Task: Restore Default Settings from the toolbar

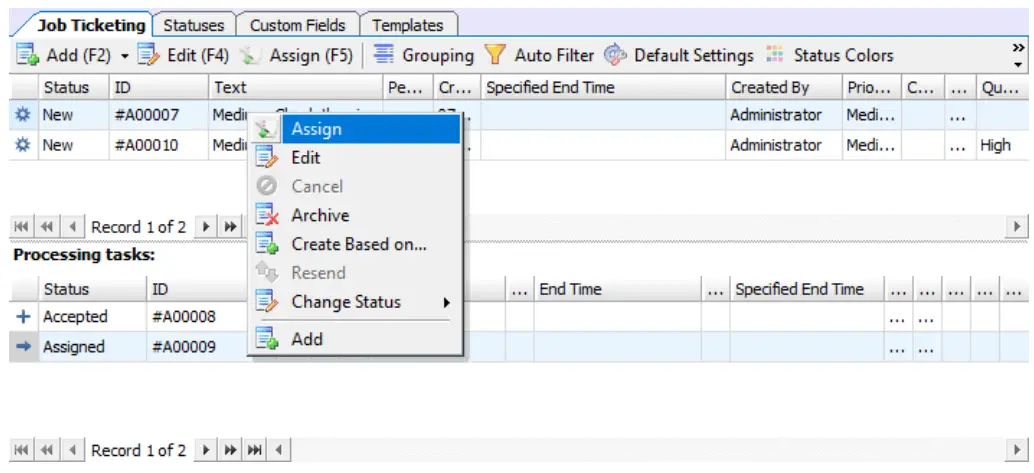Action: (679, 55)
